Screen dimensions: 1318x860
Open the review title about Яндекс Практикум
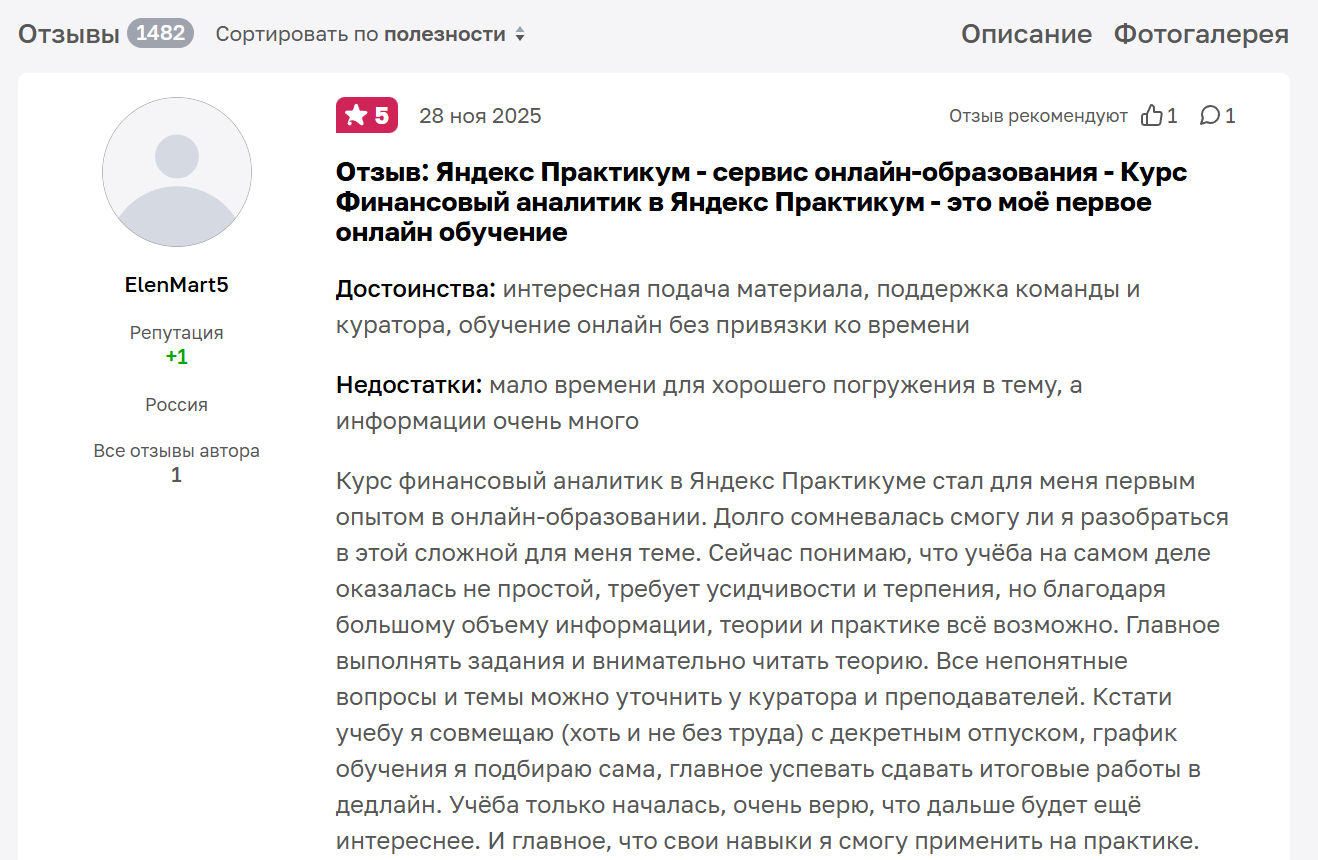pyautogui.click(x=762, y=202)
